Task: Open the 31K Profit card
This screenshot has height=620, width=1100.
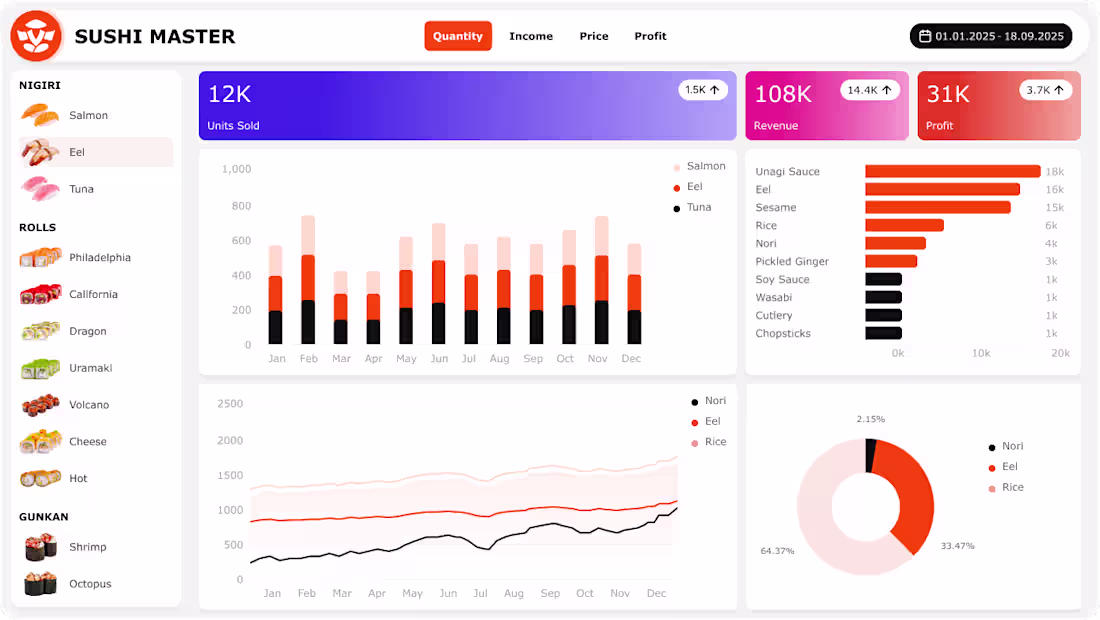Action: [x=999, y=105]
